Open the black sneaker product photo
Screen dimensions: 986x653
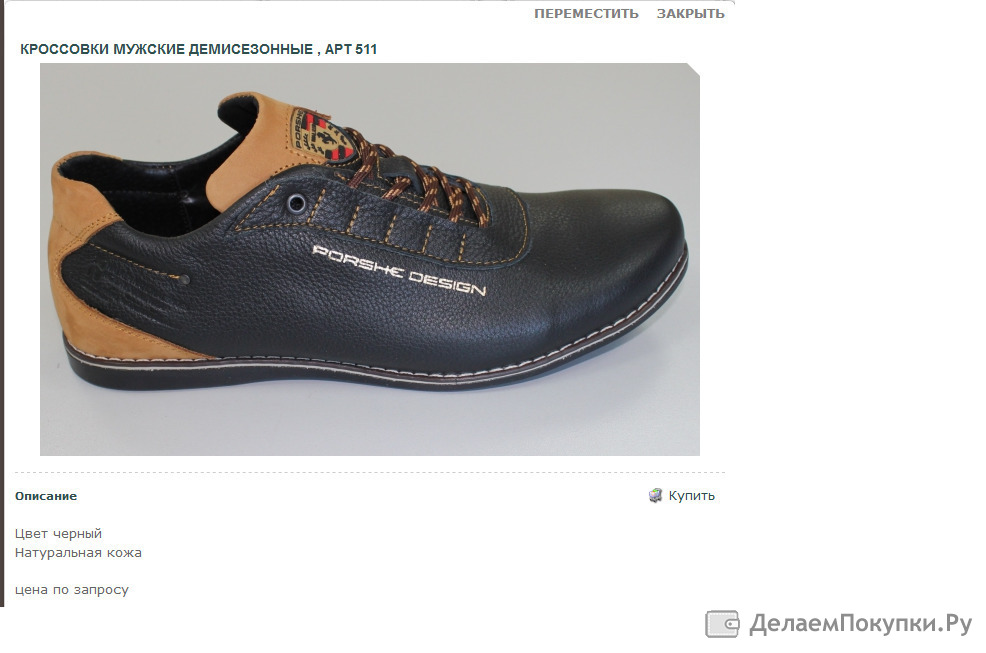click(370, 259)
